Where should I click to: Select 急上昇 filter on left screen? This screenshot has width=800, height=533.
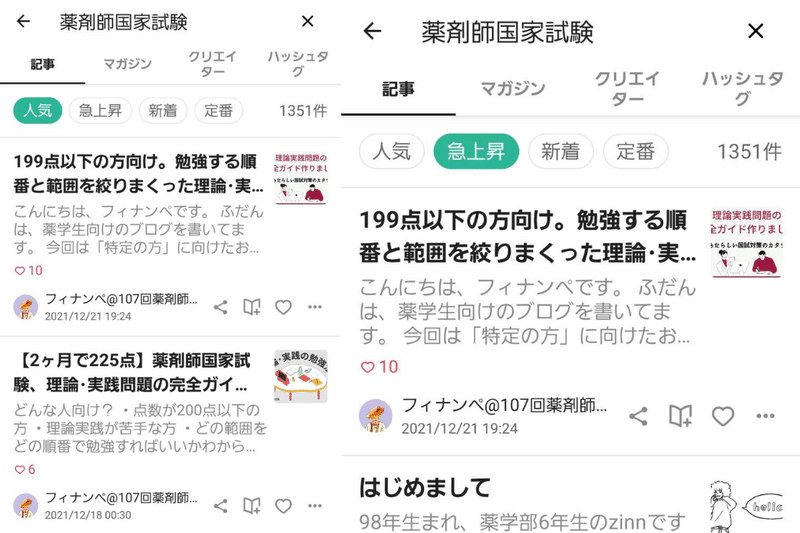point(101,110)
